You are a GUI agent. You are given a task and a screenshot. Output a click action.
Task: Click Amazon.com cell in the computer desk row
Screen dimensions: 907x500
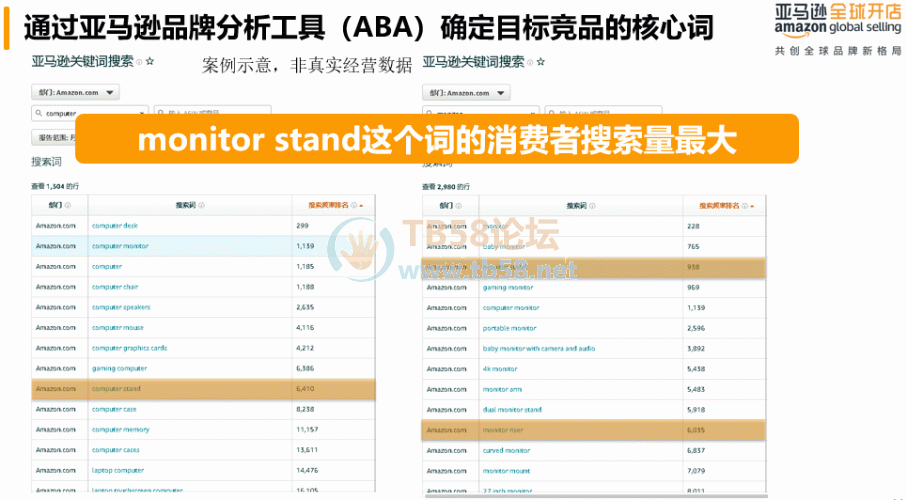tap(56, 226)
